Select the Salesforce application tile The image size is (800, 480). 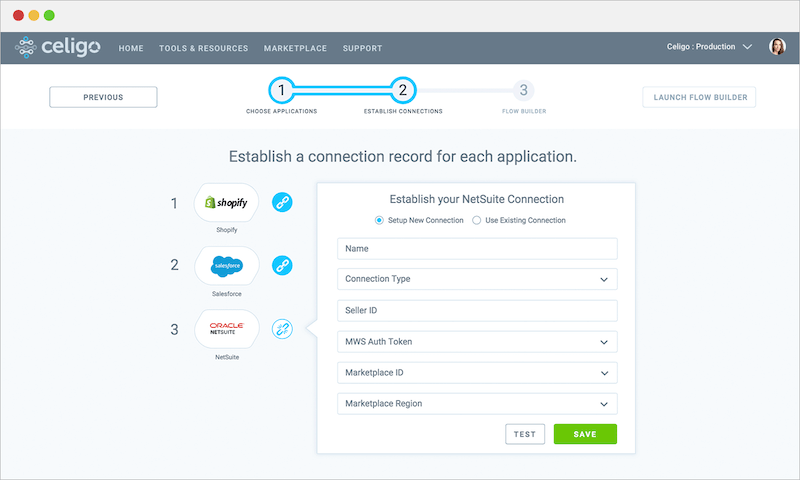(x=226, y=266)
